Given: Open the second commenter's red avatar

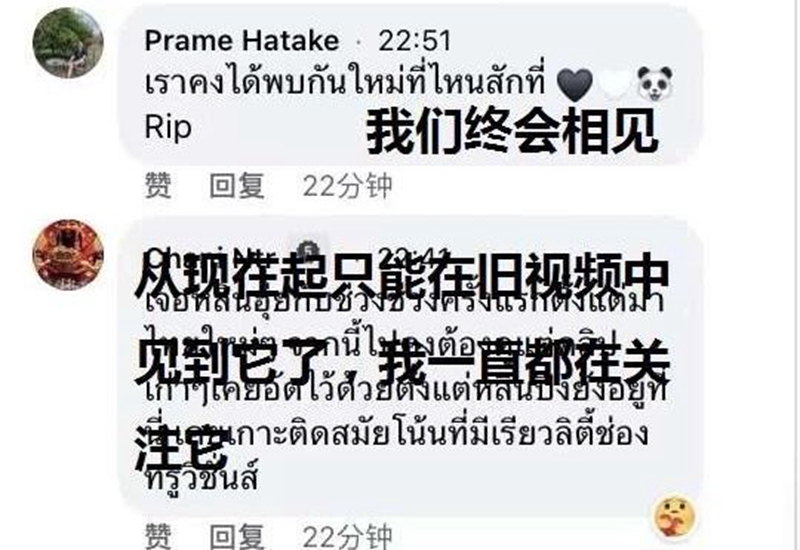Looking at the screenshot, I should (x=68, y=255).
